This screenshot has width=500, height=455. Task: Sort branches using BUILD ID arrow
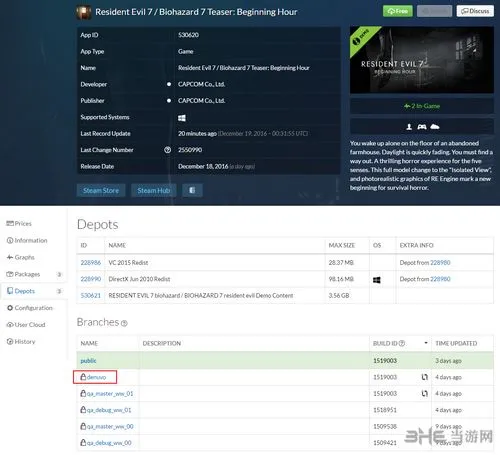point(426,343)
